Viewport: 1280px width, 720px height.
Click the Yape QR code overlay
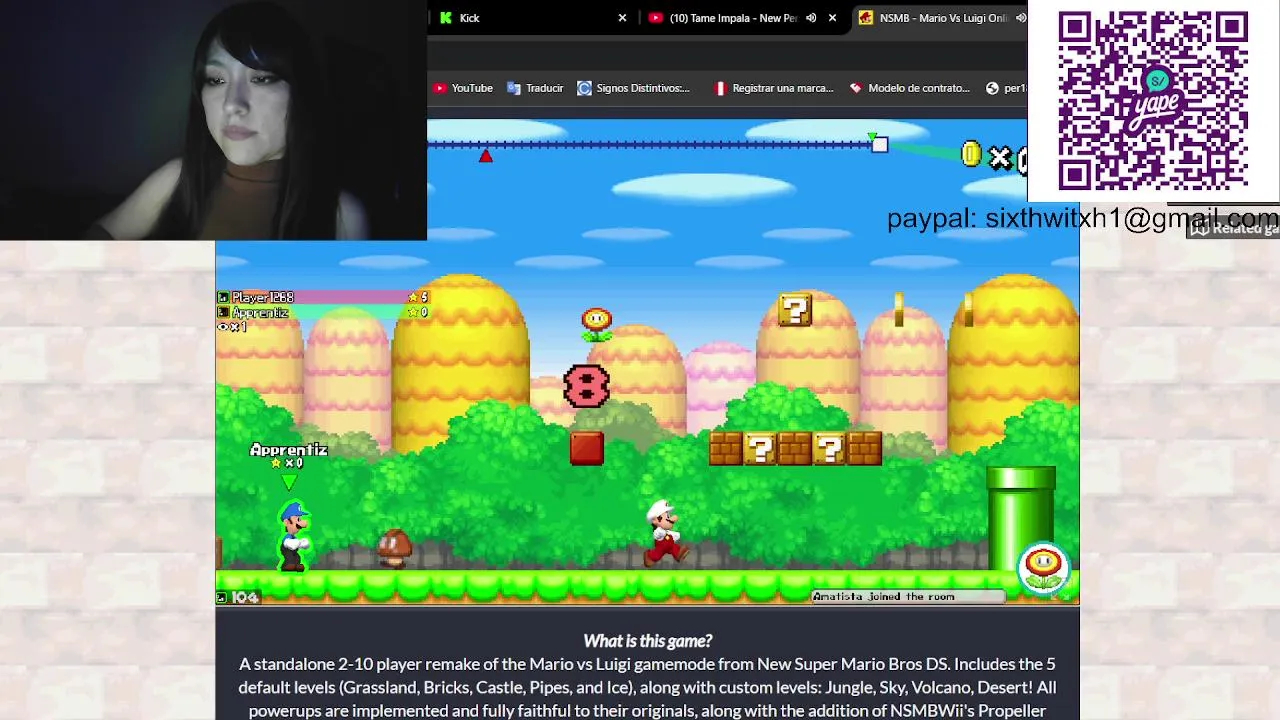pos(1153,100)
